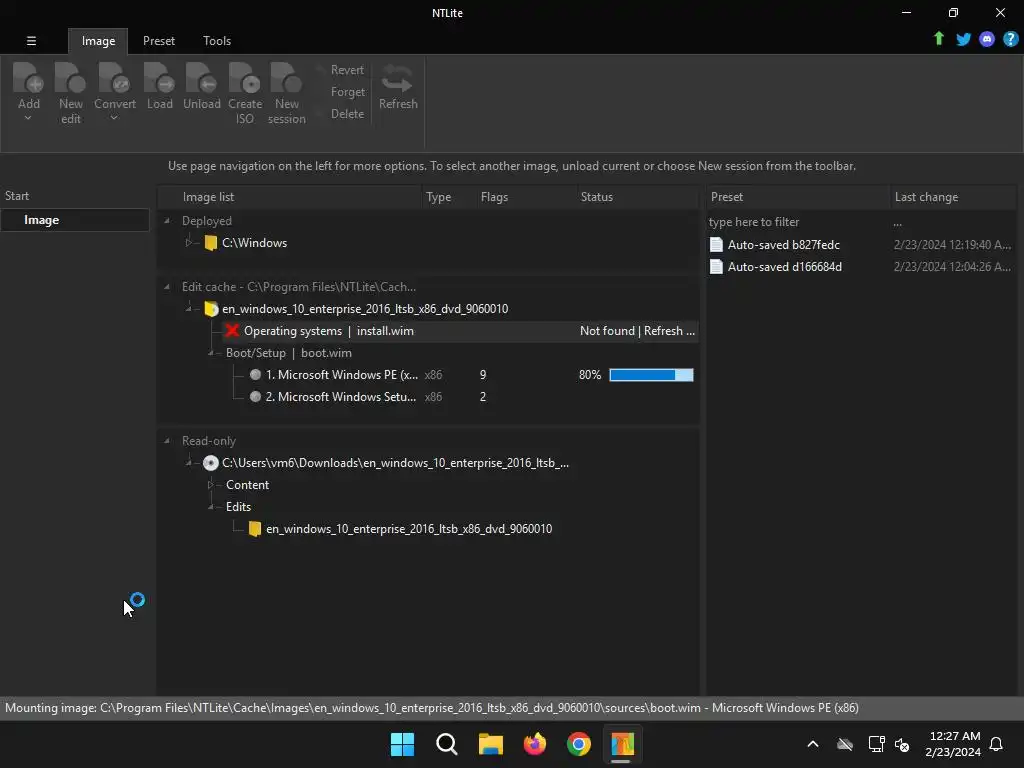The height and width of the screenshot is (768, 1024).
Task: Switch to the Tools tab
Action: click(217, 40)
